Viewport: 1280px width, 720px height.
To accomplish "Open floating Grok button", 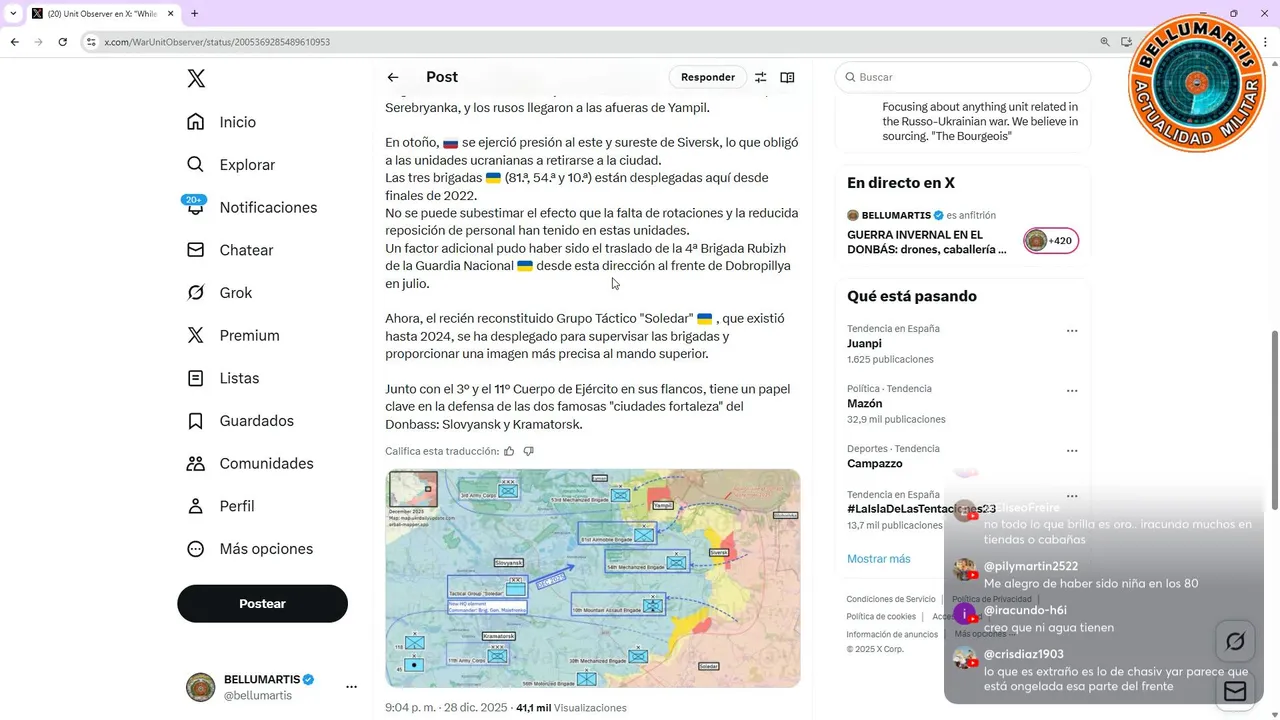I will pyautogui.click(x=1235, y=641).
